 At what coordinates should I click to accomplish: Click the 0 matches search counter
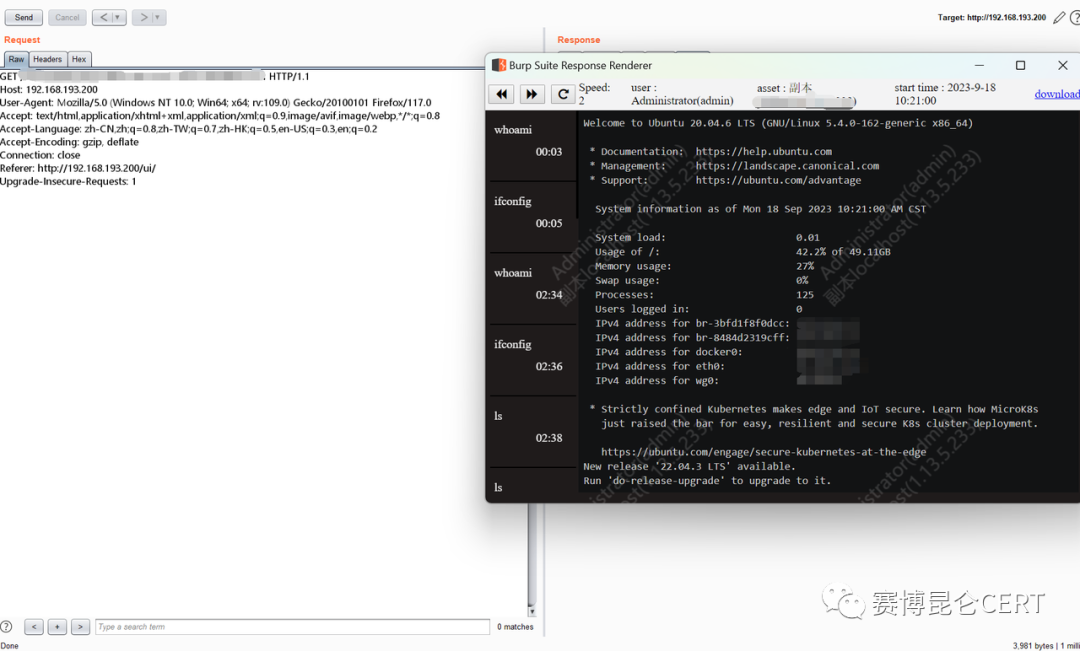point(515,627)
